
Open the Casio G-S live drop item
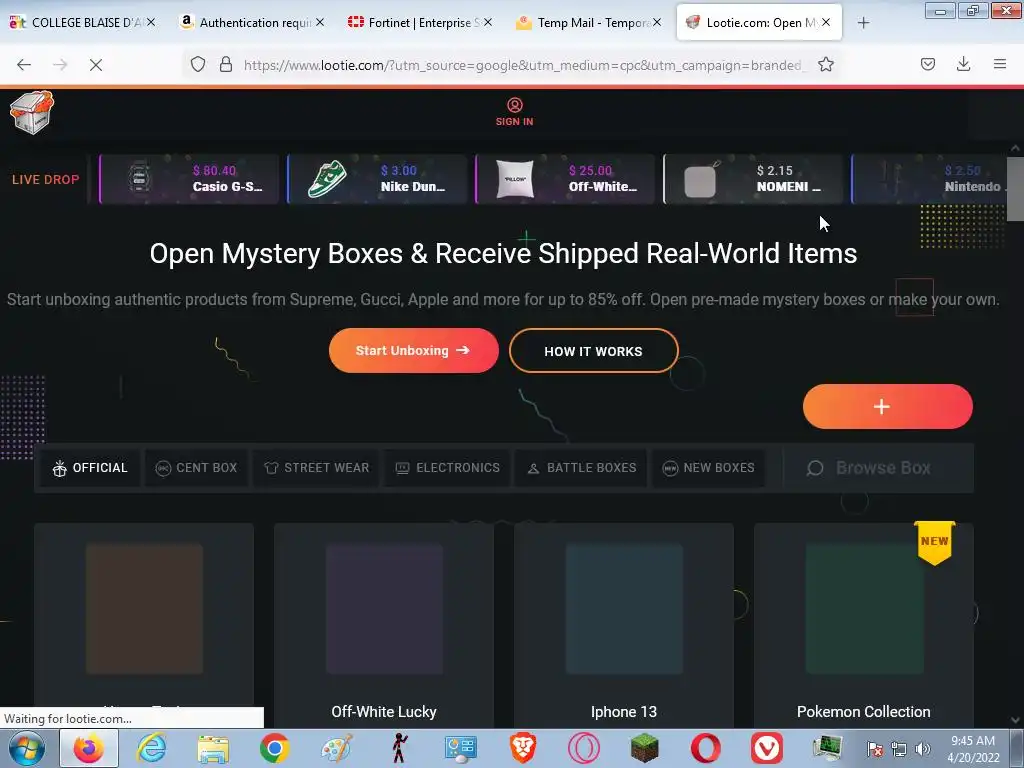(189, 179)
